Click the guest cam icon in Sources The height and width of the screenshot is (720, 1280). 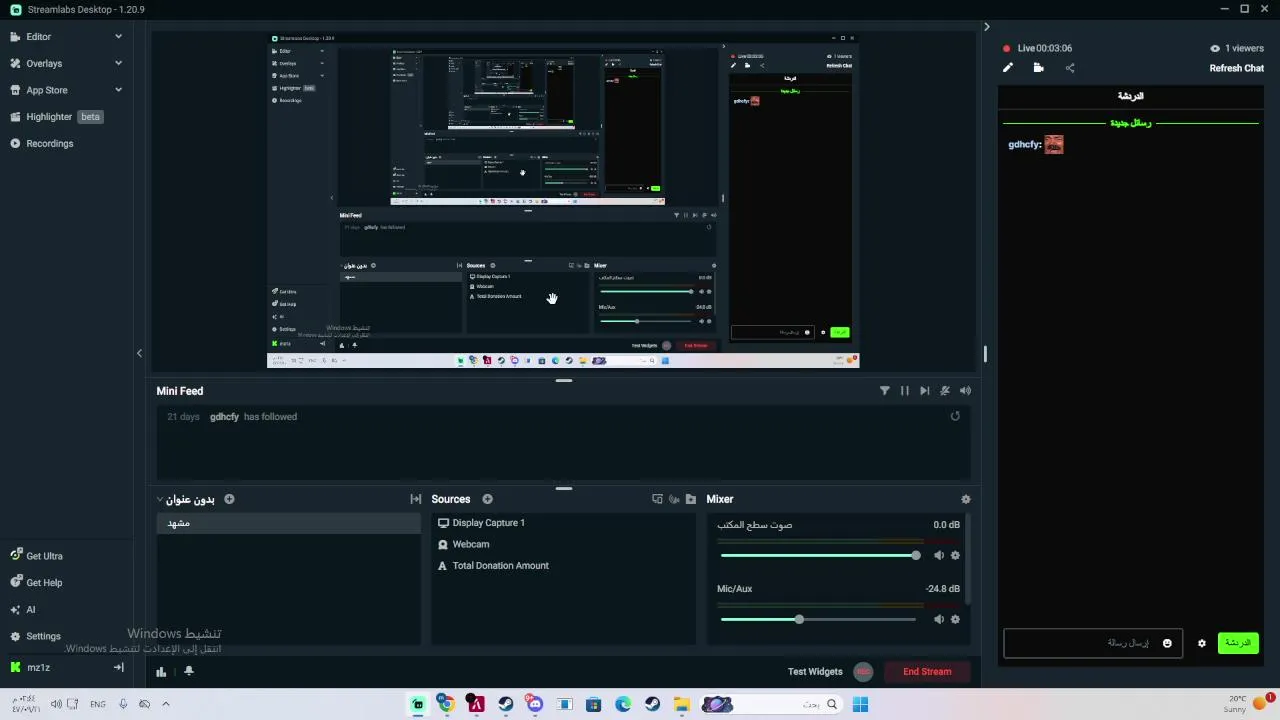coord(674,499)
